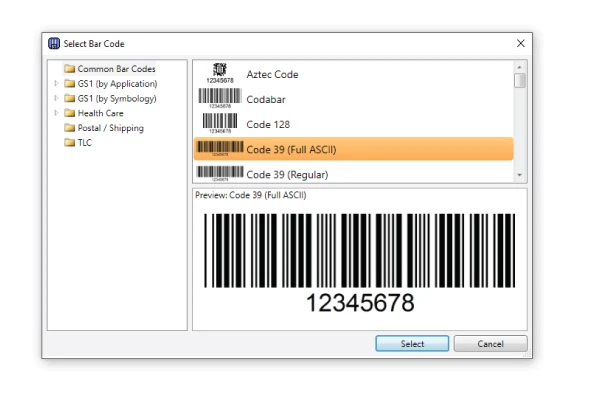Image resolution: width=600 pixels, height=400 pixels.
Task: Click the Common Bar Codes folder icon
Action: pyautogui.click(x=70, y=69)
